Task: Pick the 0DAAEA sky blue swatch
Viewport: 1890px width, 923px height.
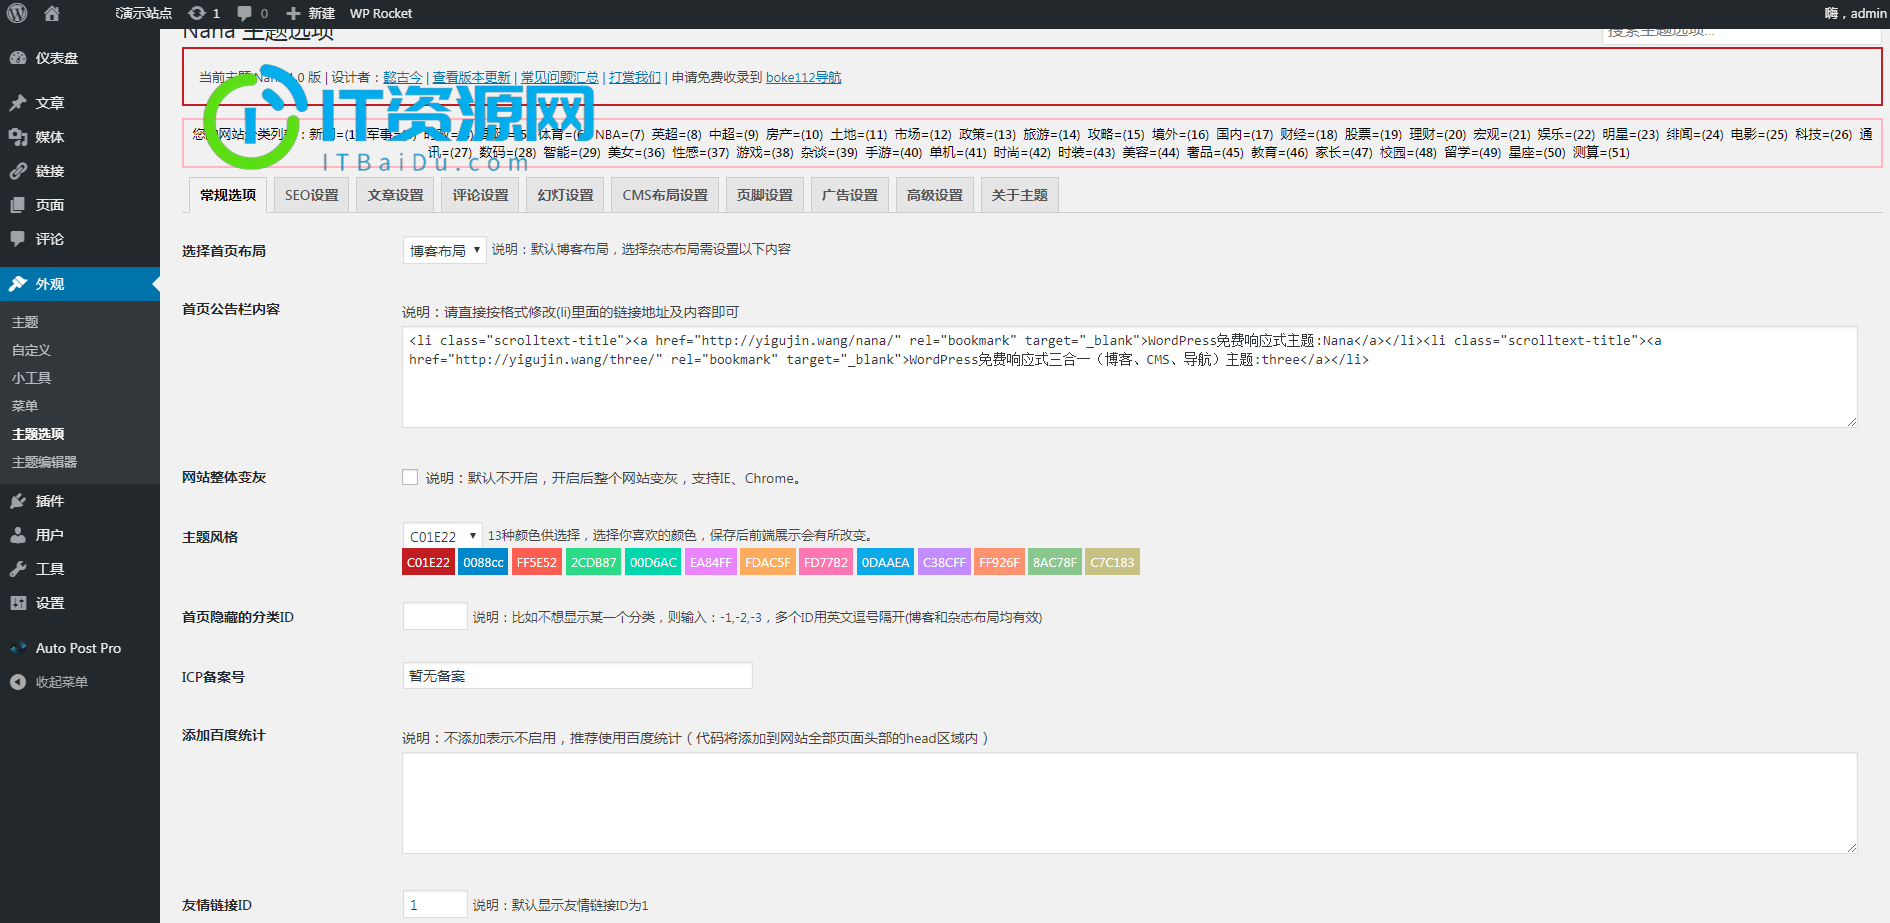Action: pyautogui.click(x=885, y=562)
